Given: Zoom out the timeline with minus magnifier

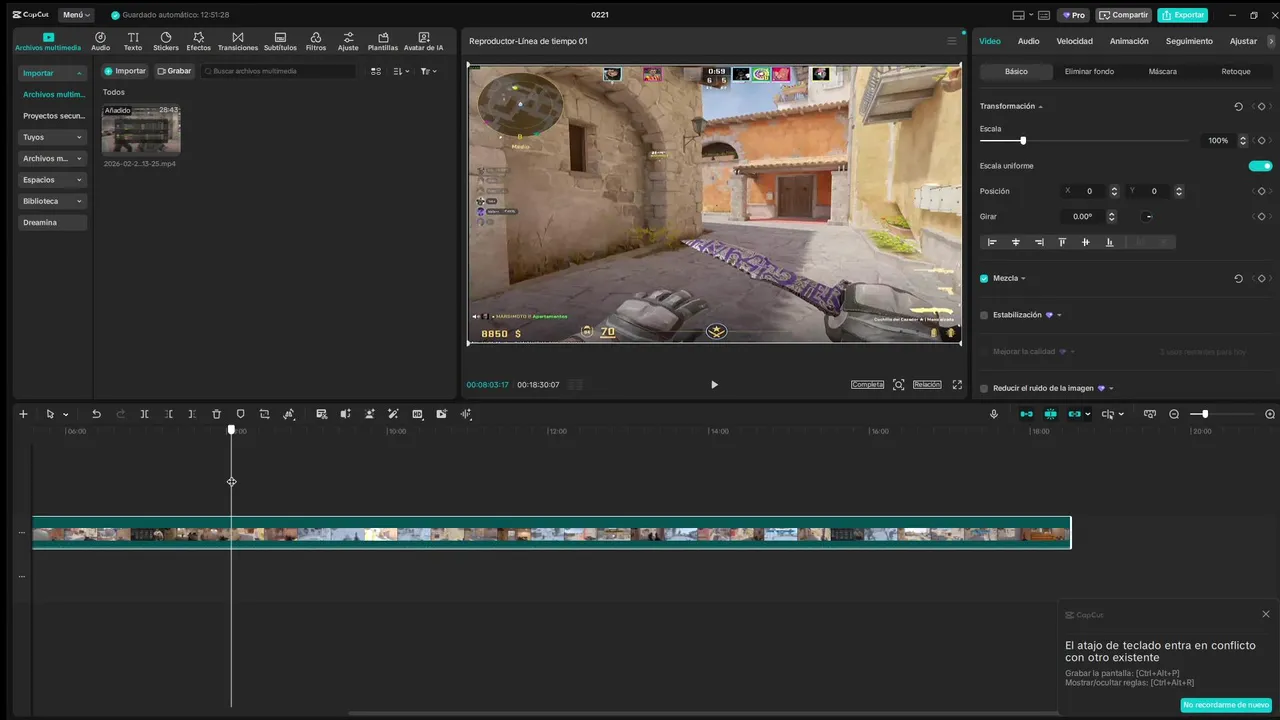Looking at the screenshot, I should (1174, 414).
